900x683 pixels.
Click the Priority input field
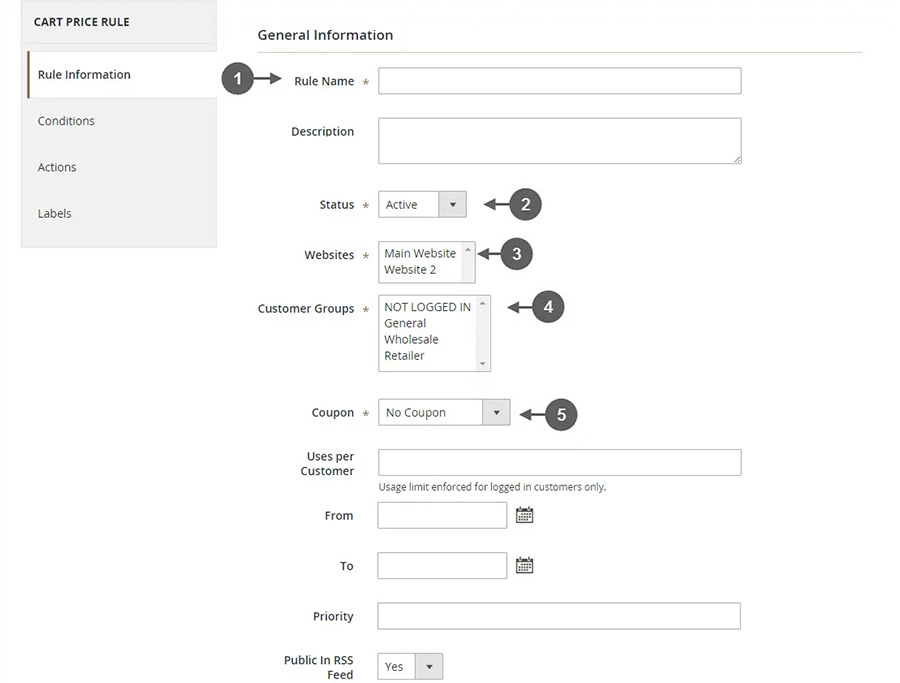point(558,616)
